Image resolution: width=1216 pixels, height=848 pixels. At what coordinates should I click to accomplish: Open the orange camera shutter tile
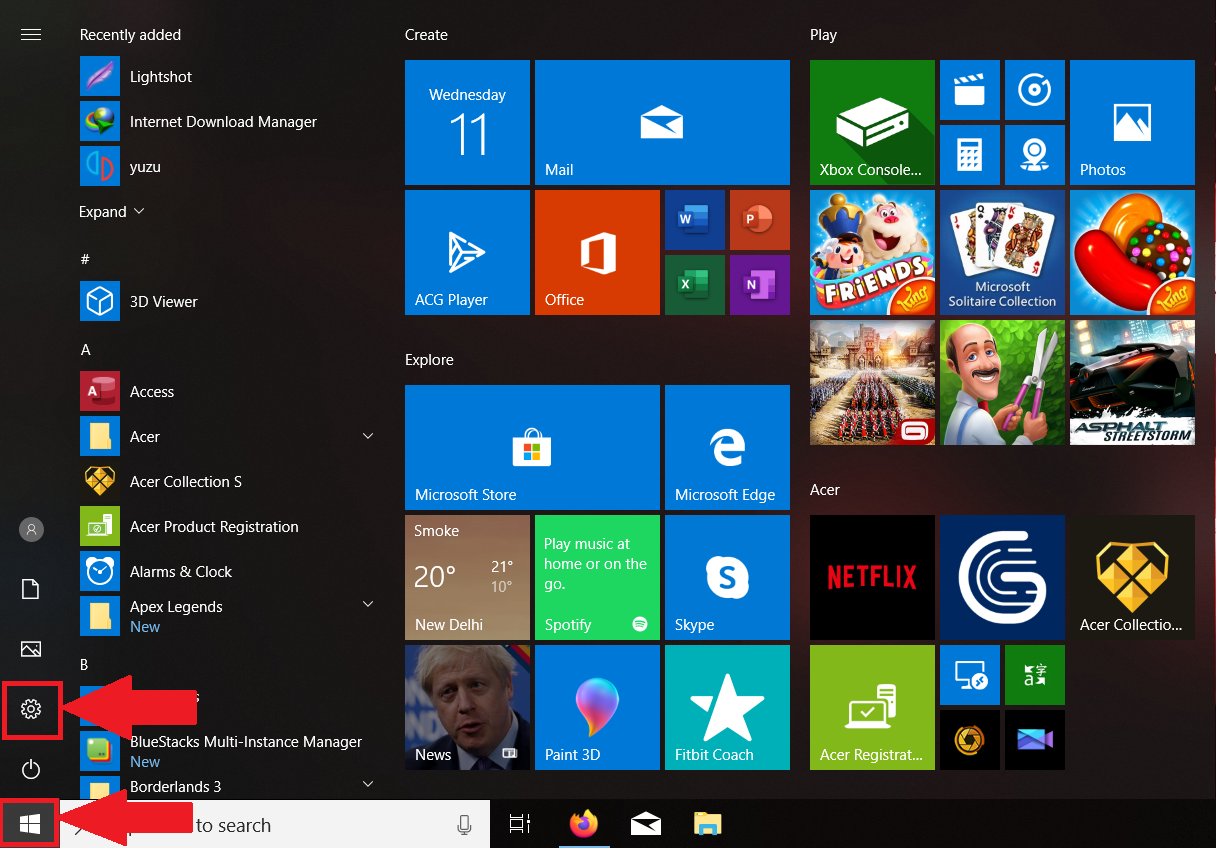point(970,740)
